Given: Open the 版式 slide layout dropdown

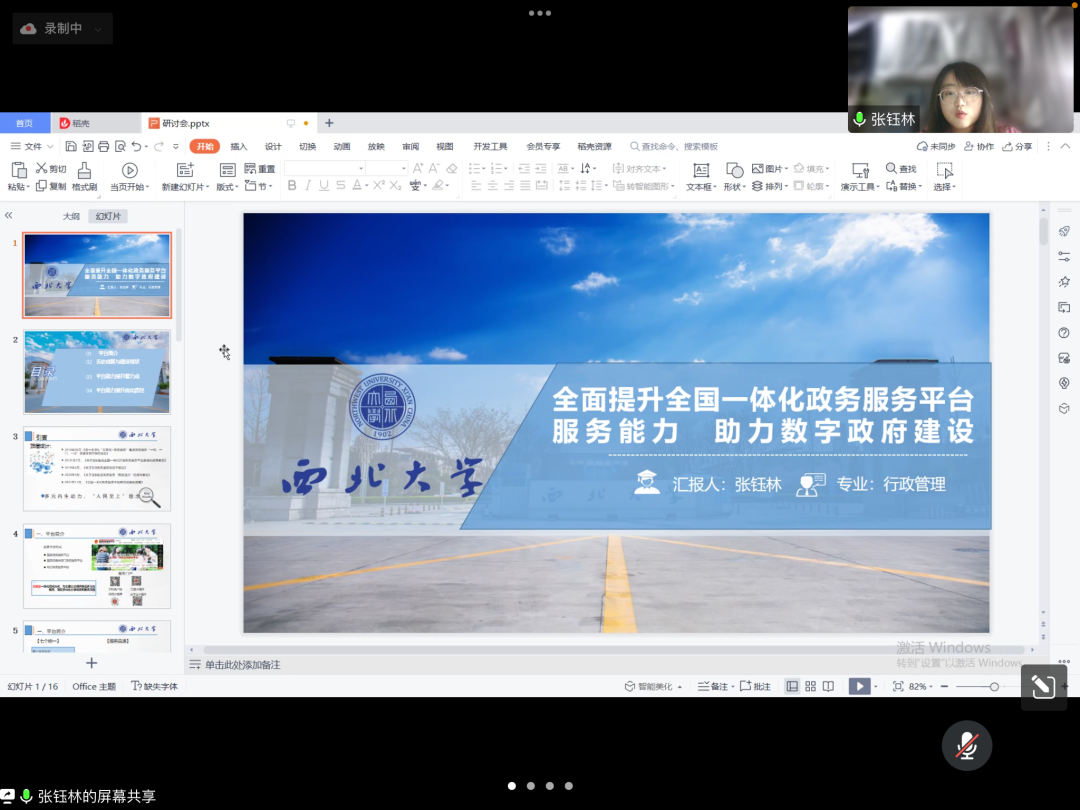Looking at the screenshot, I should (225, 185).
